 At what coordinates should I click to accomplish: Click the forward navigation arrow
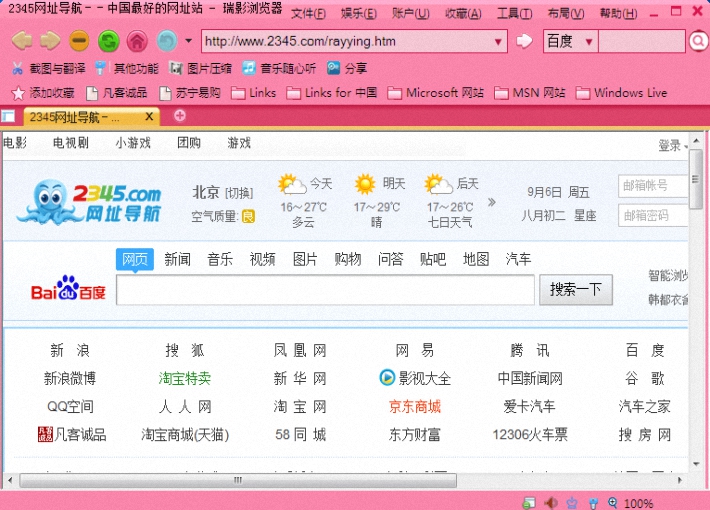50,41
